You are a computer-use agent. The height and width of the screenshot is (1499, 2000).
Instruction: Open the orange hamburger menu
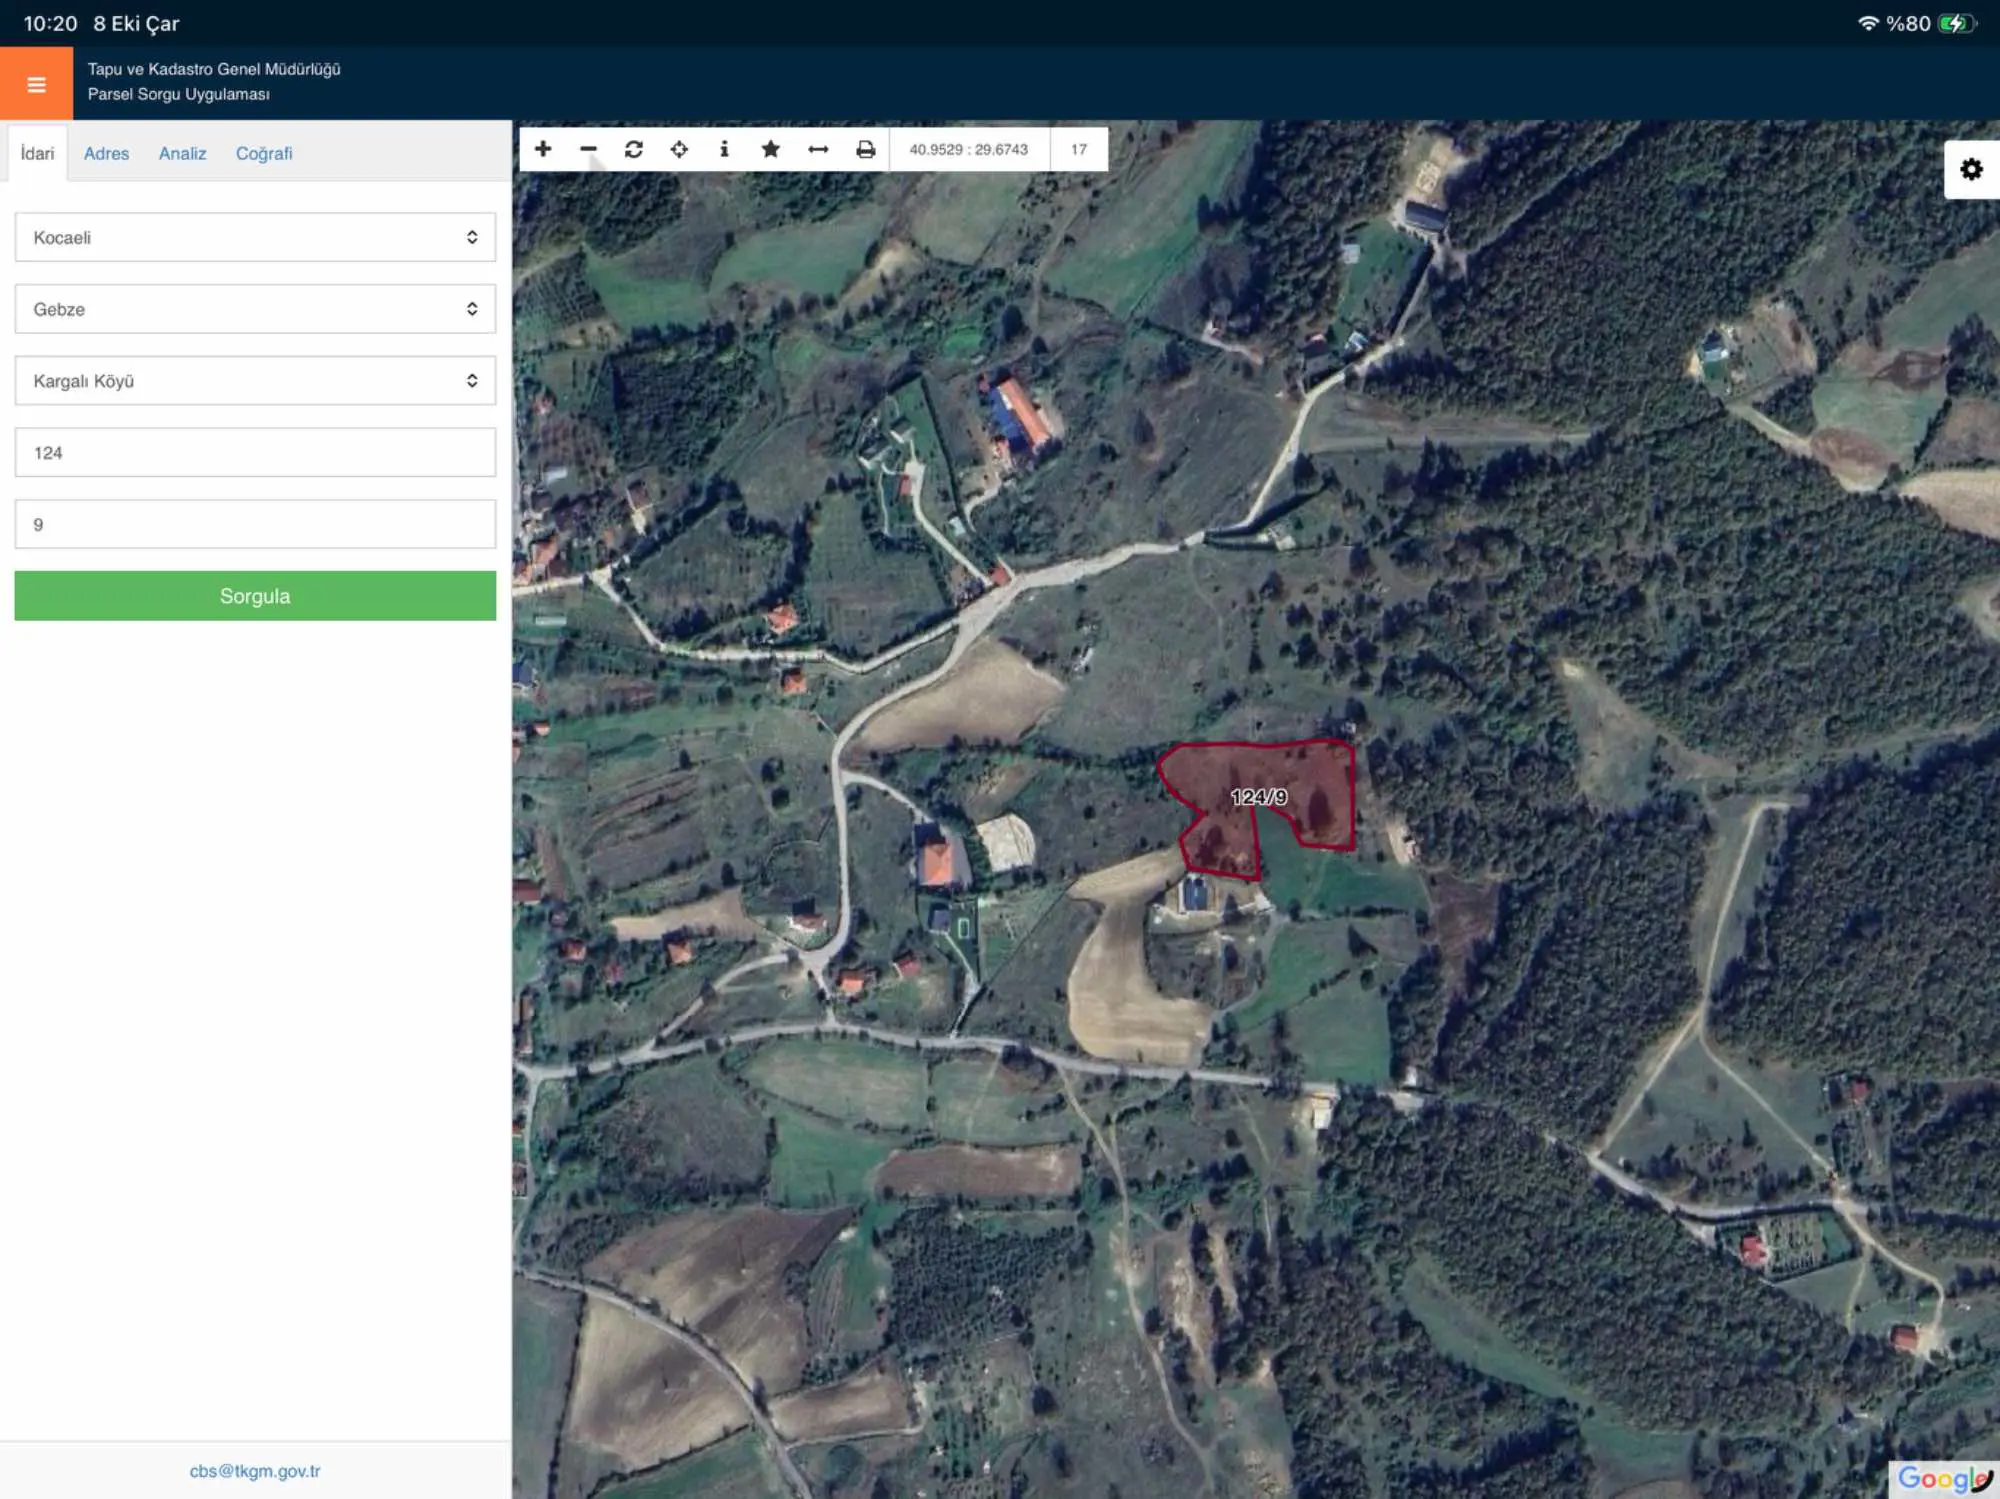tap(36, 84)
